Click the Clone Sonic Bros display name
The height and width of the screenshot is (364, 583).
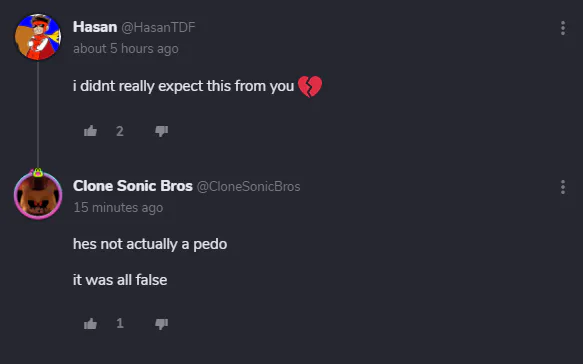[133, 186]
